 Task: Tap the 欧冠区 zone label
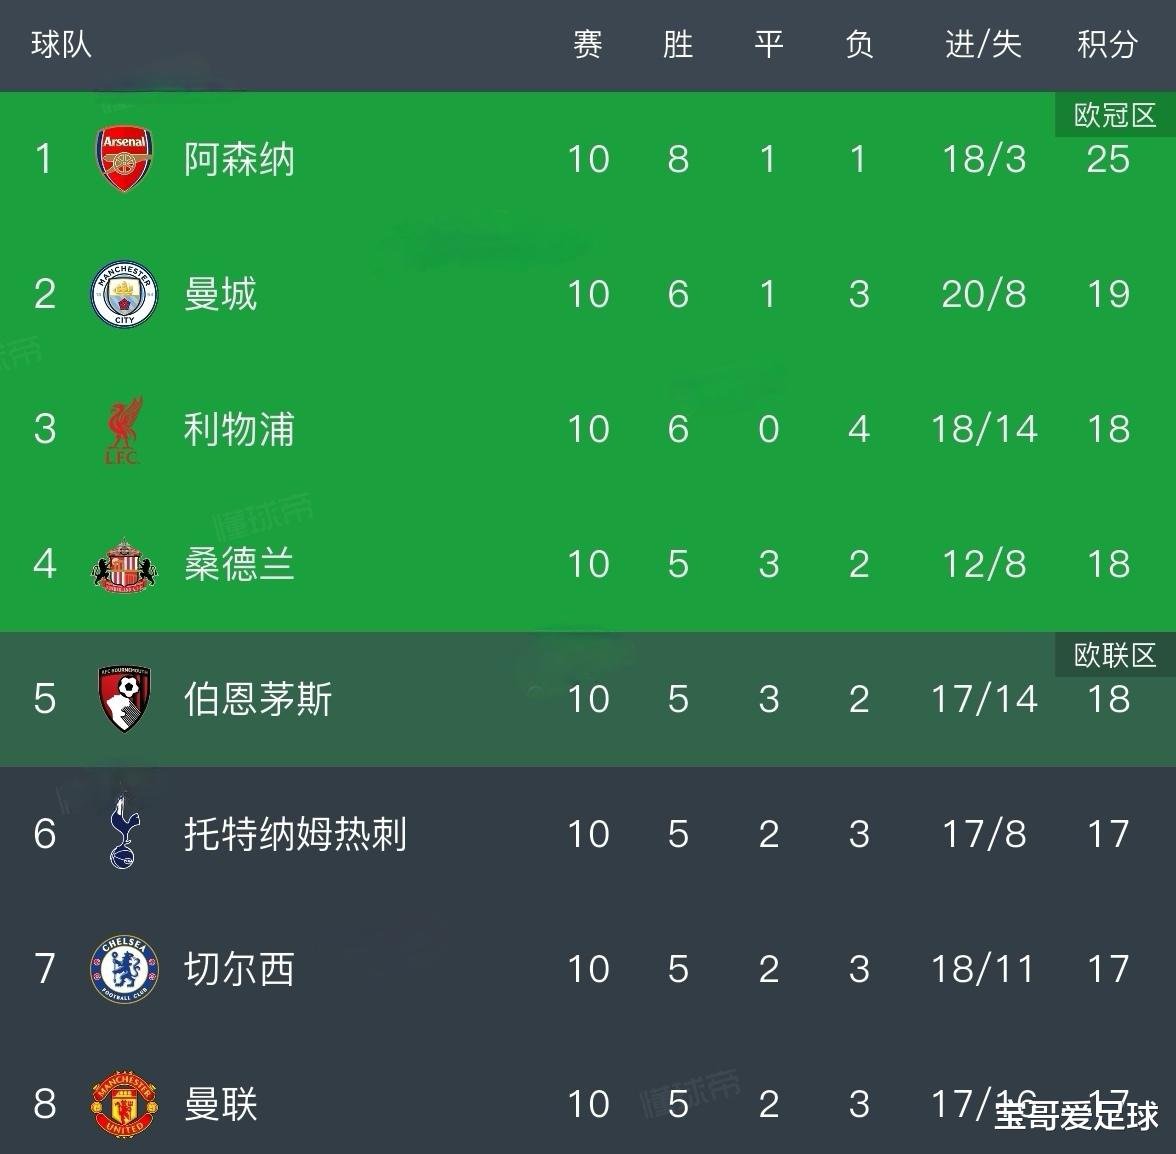tap(1114, 116)
